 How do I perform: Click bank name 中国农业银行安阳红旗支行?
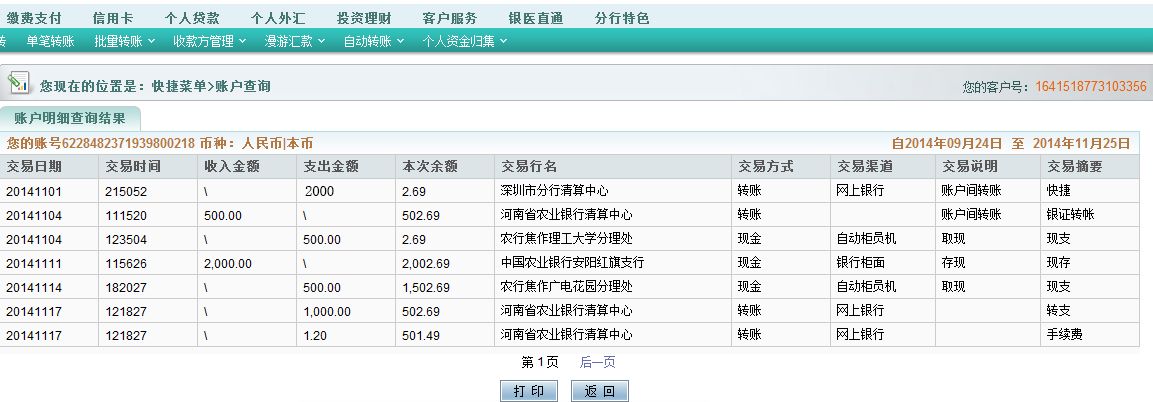pyautogui.click(x=572, y=263)
